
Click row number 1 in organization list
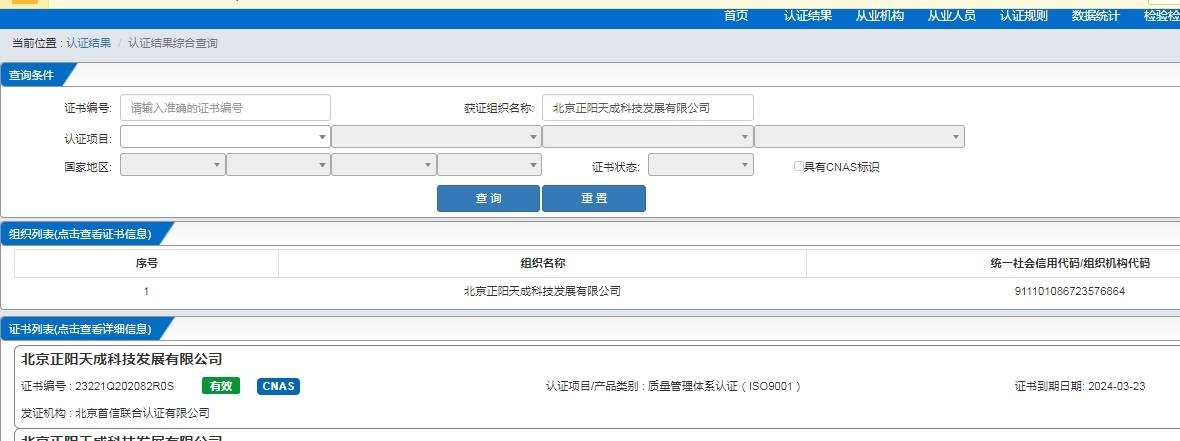(146, 291)
